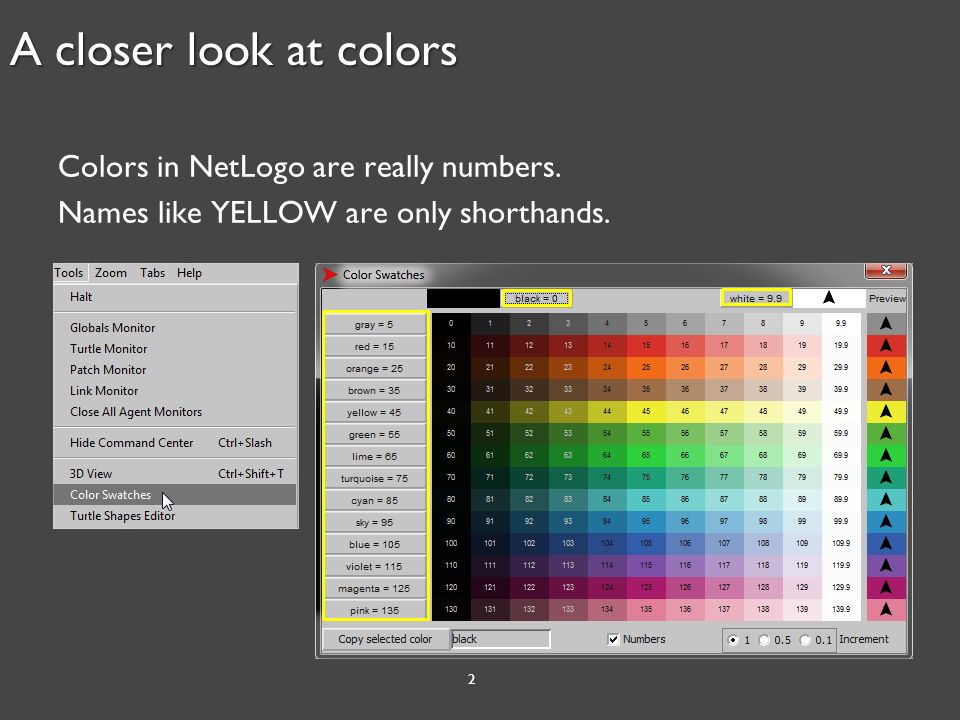Pick the color swatch numbered 123
The height and width of the screenshot is (720, 960).
point(568,587)
